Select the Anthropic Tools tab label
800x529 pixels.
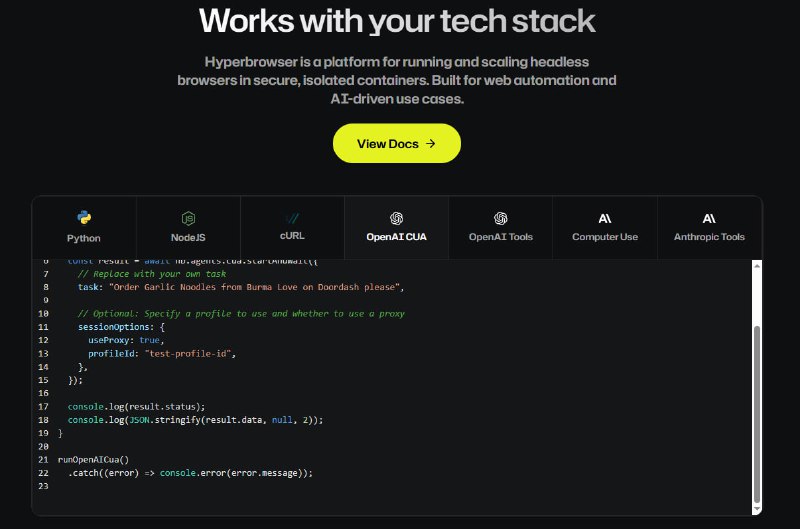(x=709, y=238)
